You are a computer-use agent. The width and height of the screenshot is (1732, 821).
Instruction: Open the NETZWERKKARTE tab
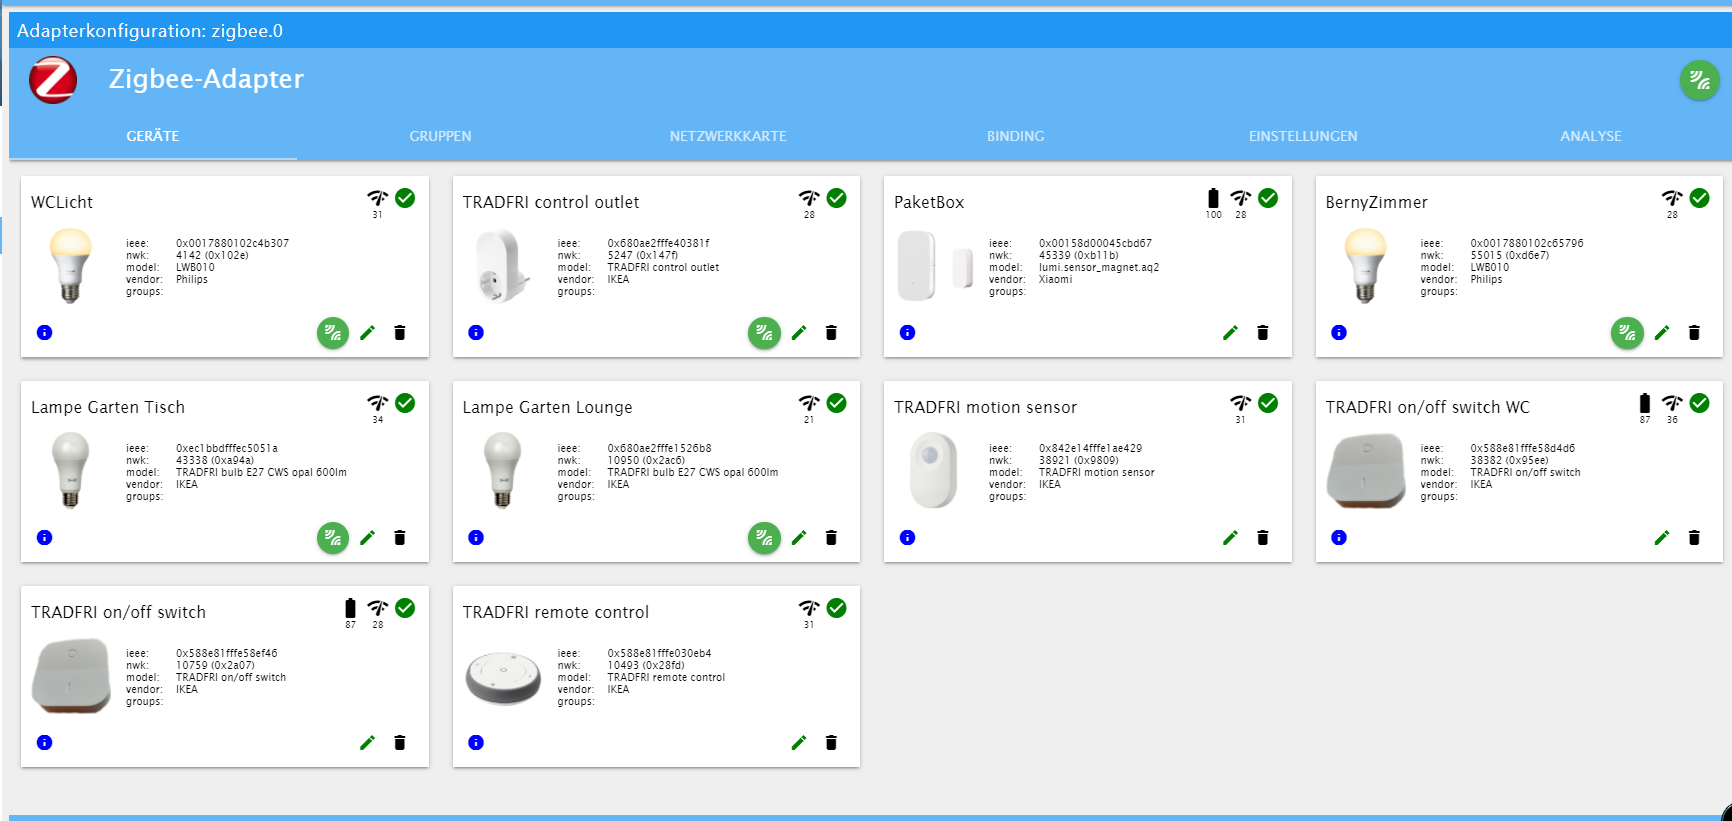[728, 136]
